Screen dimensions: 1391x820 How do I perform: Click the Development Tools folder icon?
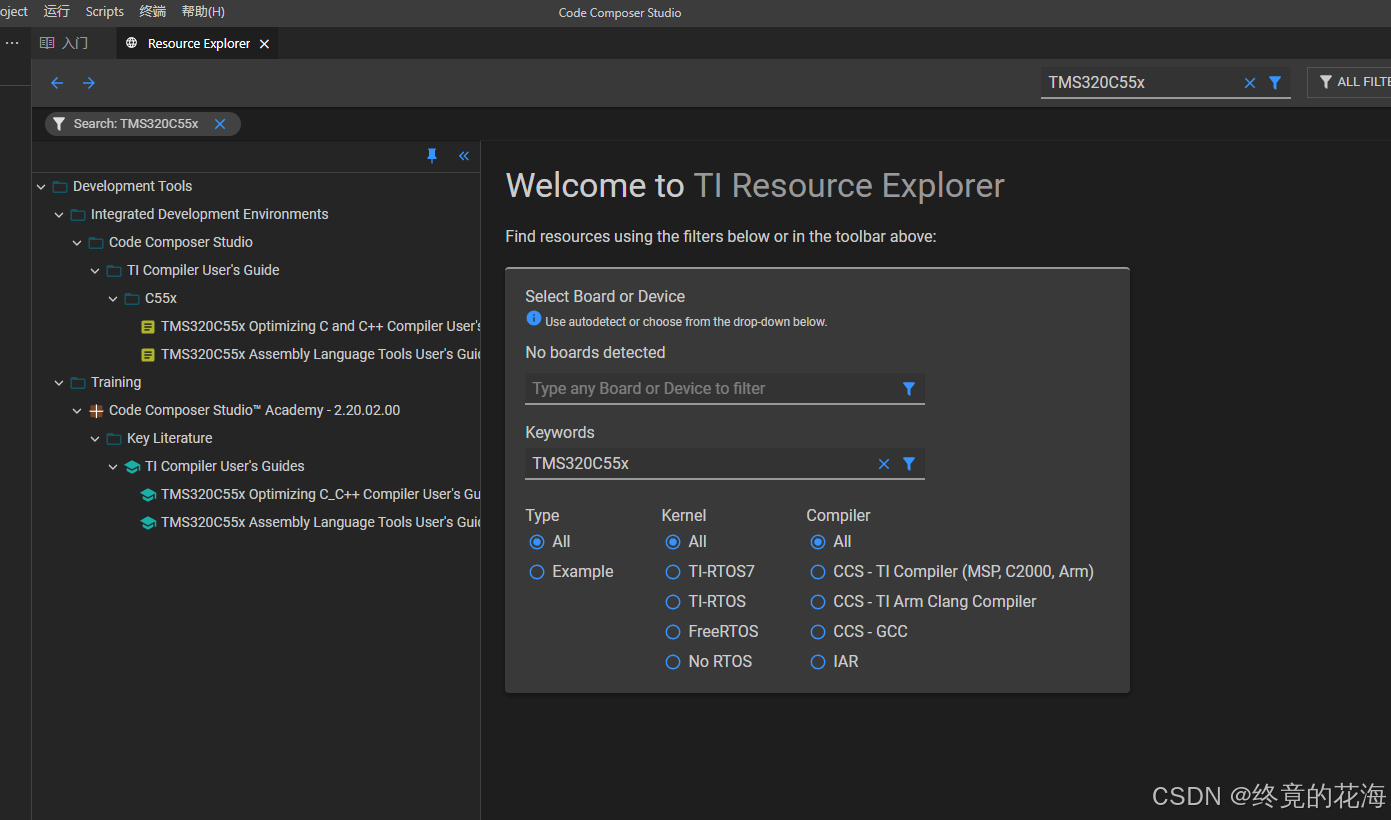[x=60, y=187]
